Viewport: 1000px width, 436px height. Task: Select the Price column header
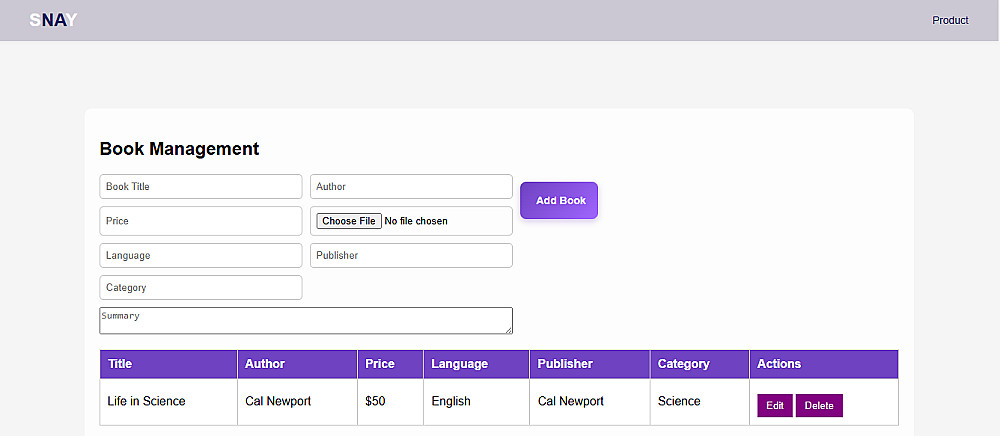380,364
